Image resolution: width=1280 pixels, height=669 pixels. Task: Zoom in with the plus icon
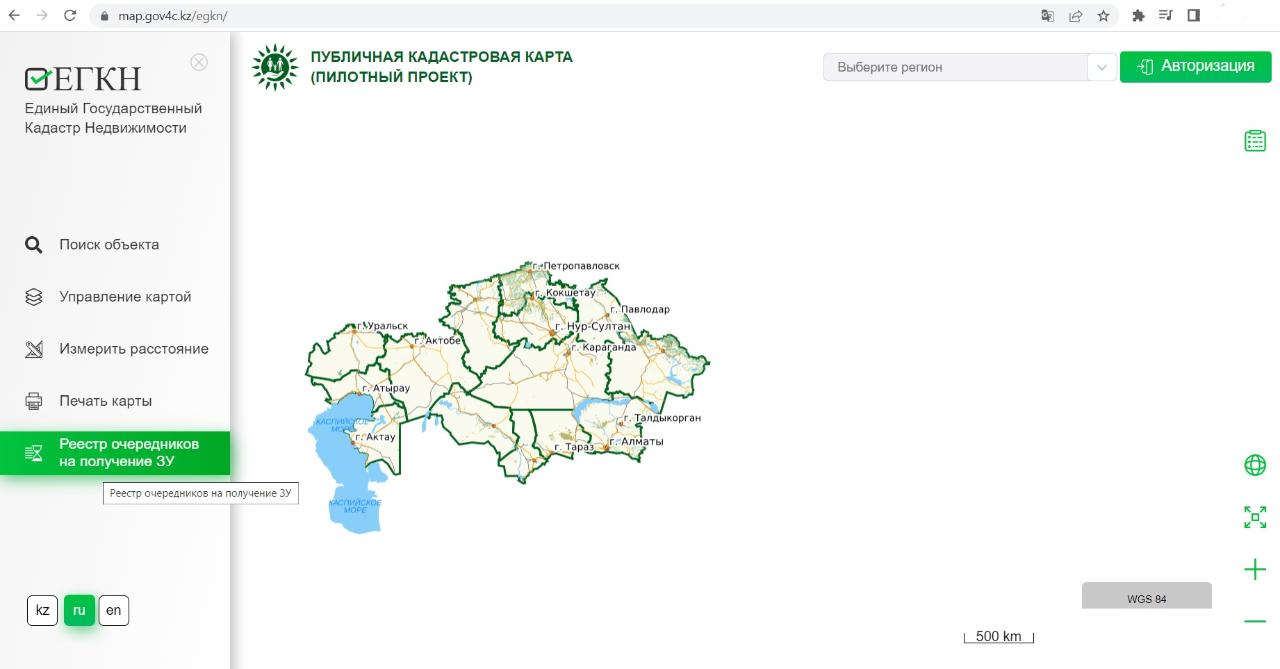[x=1255, y=569]
